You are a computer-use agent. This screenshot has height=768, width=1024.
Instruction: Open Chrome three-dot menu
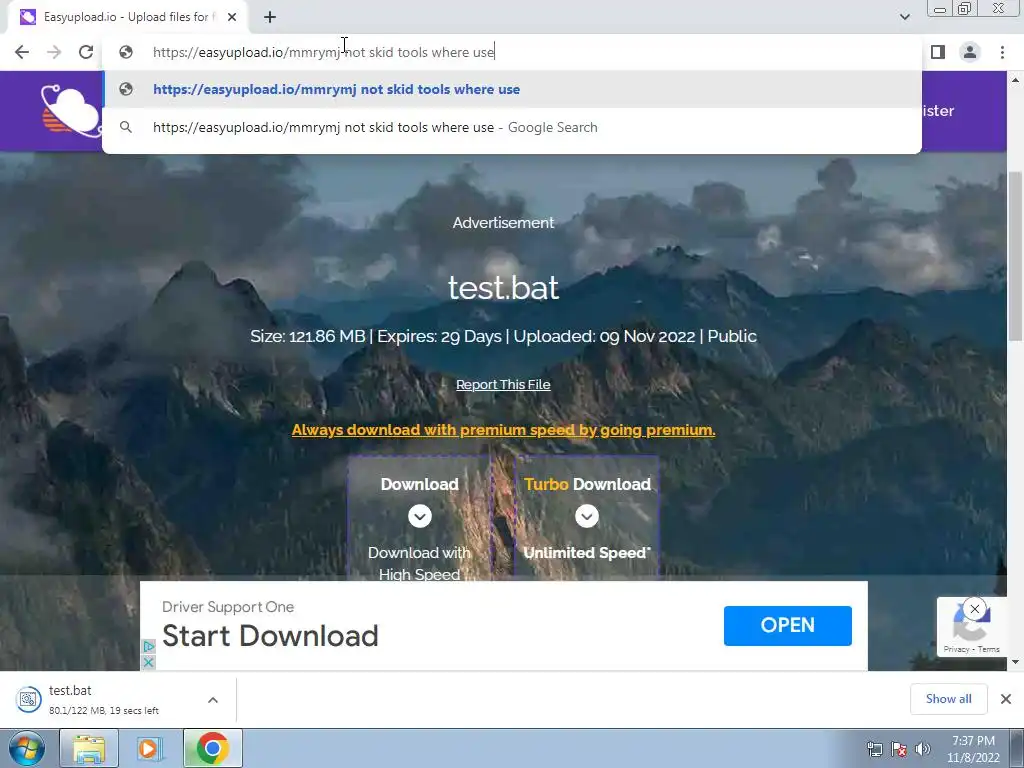(x=1002, y=52)
